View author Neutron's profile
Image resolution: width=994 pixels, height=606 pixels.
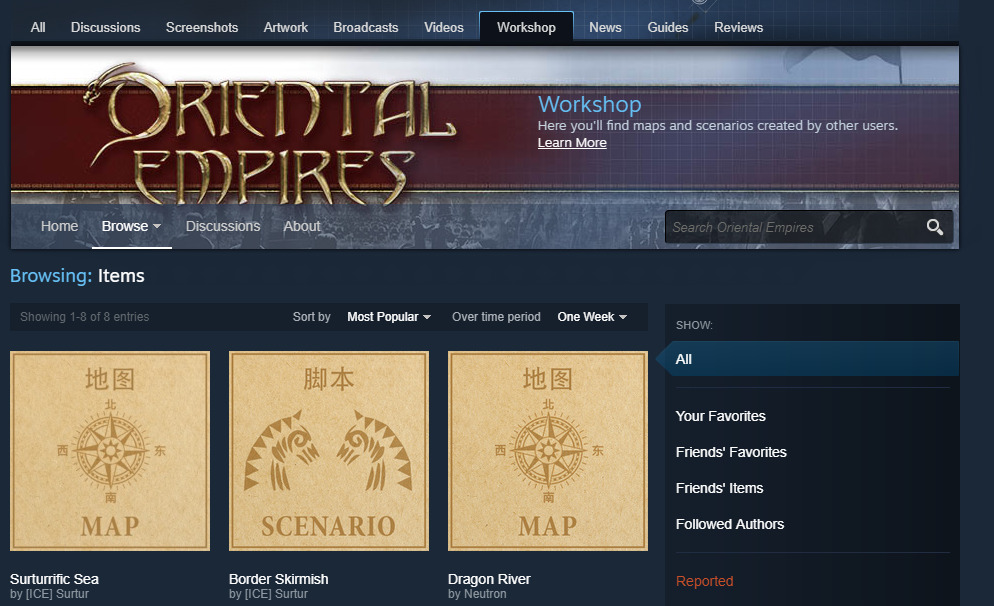[x=485, y=594]
